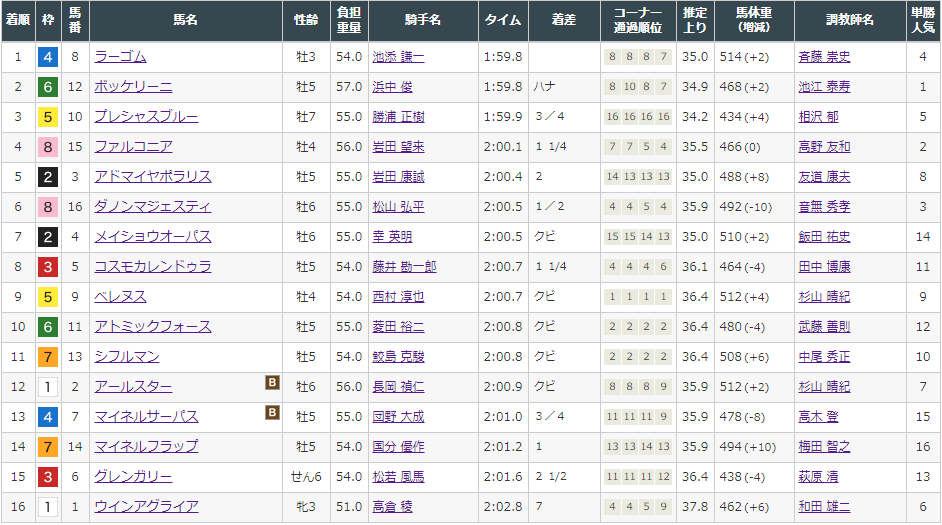
Task: Select jockey 団野 大成
Action: coord(398,417)
